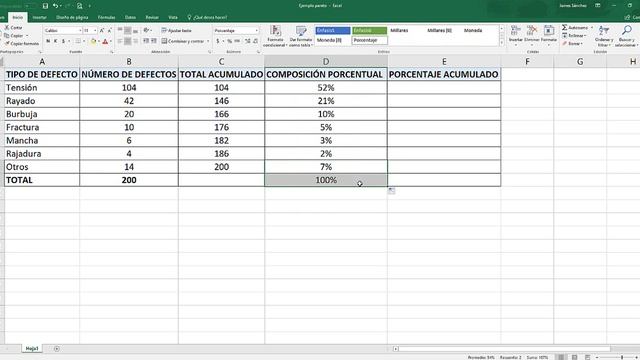This screenshot has height=360, width=640.
Task: Open Borrar clear dropdown
Action: [572, 43]
